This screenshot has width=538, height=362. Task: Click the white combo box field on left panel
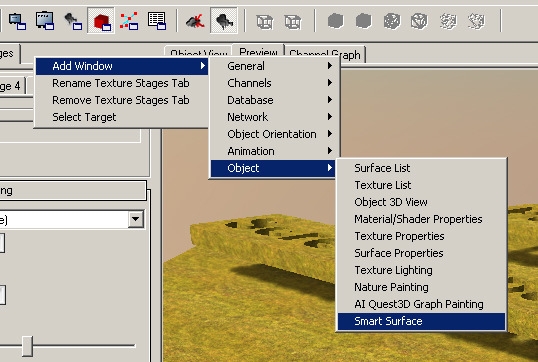pos(64,219)
